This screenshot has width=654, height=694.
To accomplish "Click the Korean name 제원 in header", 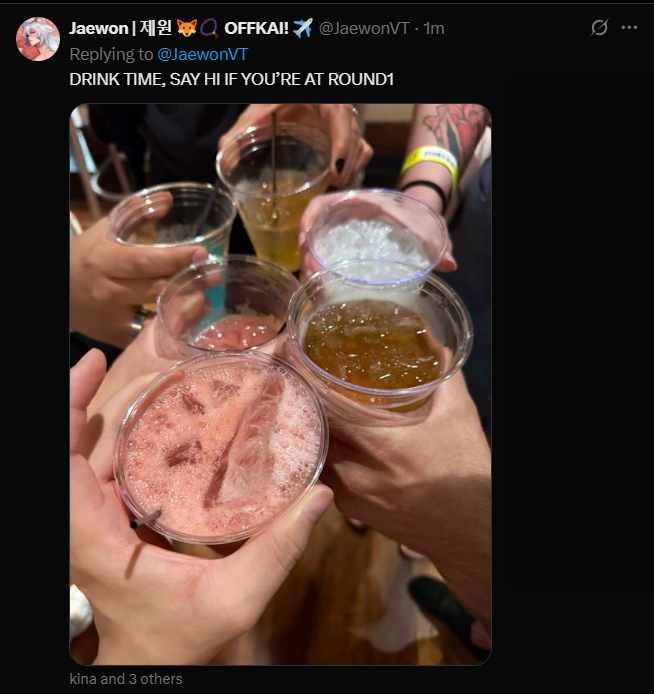I will pyautogui.click(x=156, y=28).
